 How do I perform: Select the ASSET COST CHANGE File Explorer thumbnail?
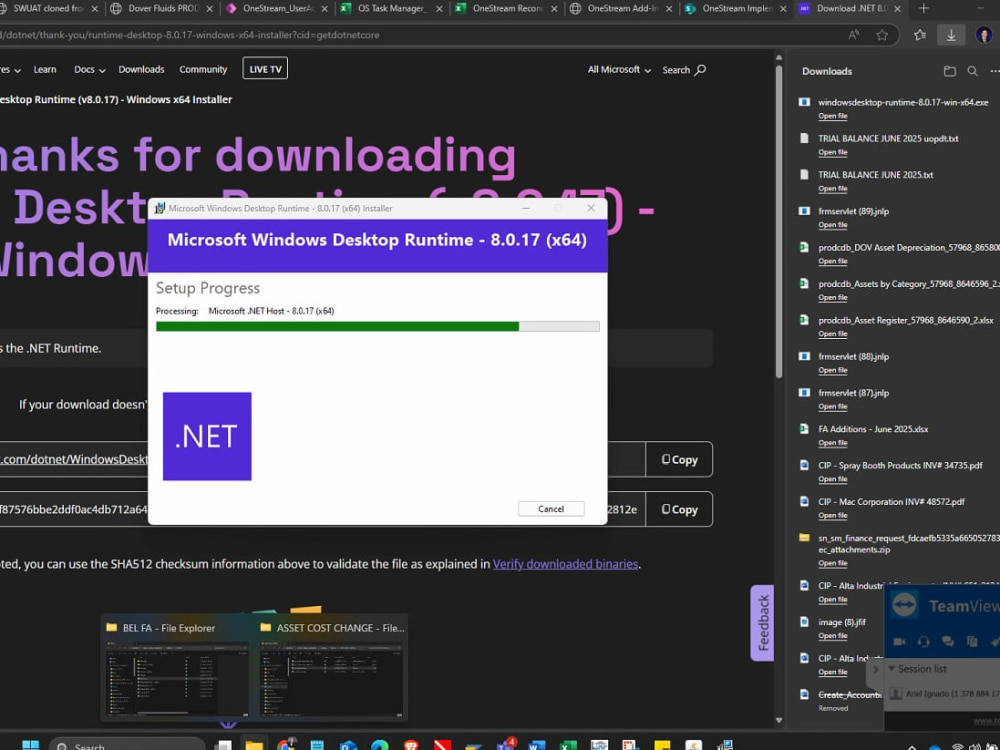[x=332, y=668]
